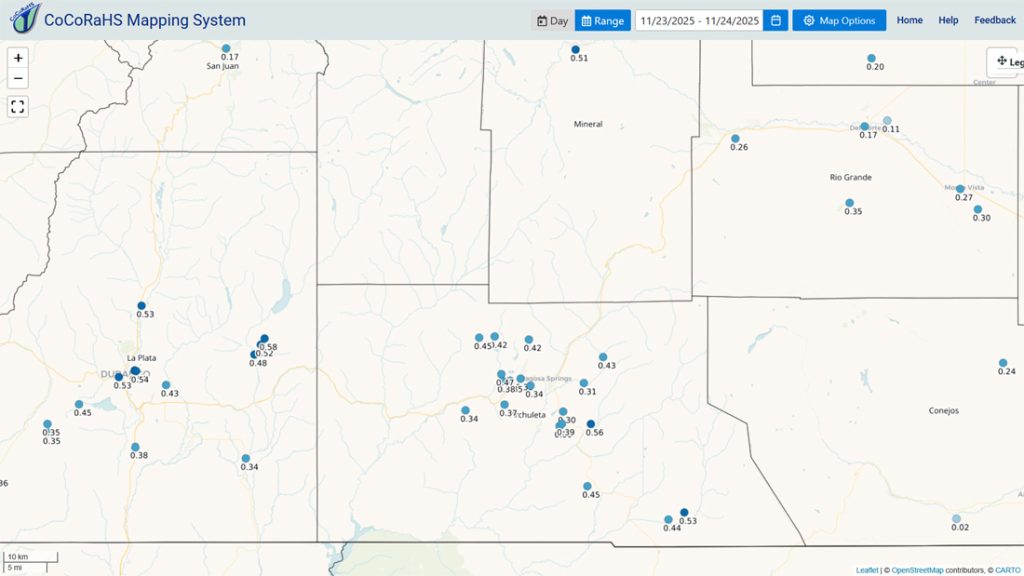Select the 0.38 marker south of Durango
1024x576 pixels.
135,447
